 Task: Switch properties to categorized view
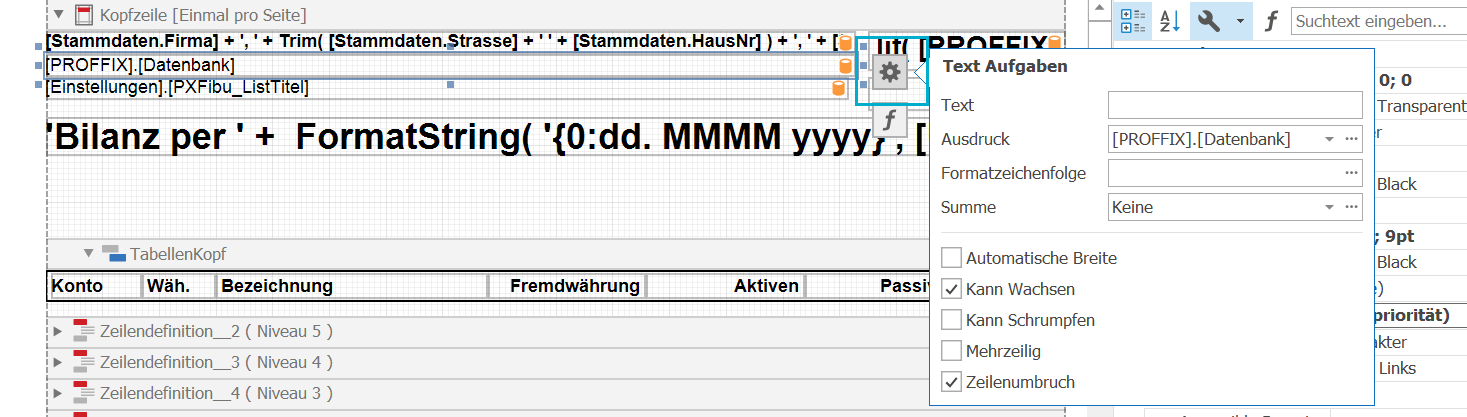point(1133,20)
